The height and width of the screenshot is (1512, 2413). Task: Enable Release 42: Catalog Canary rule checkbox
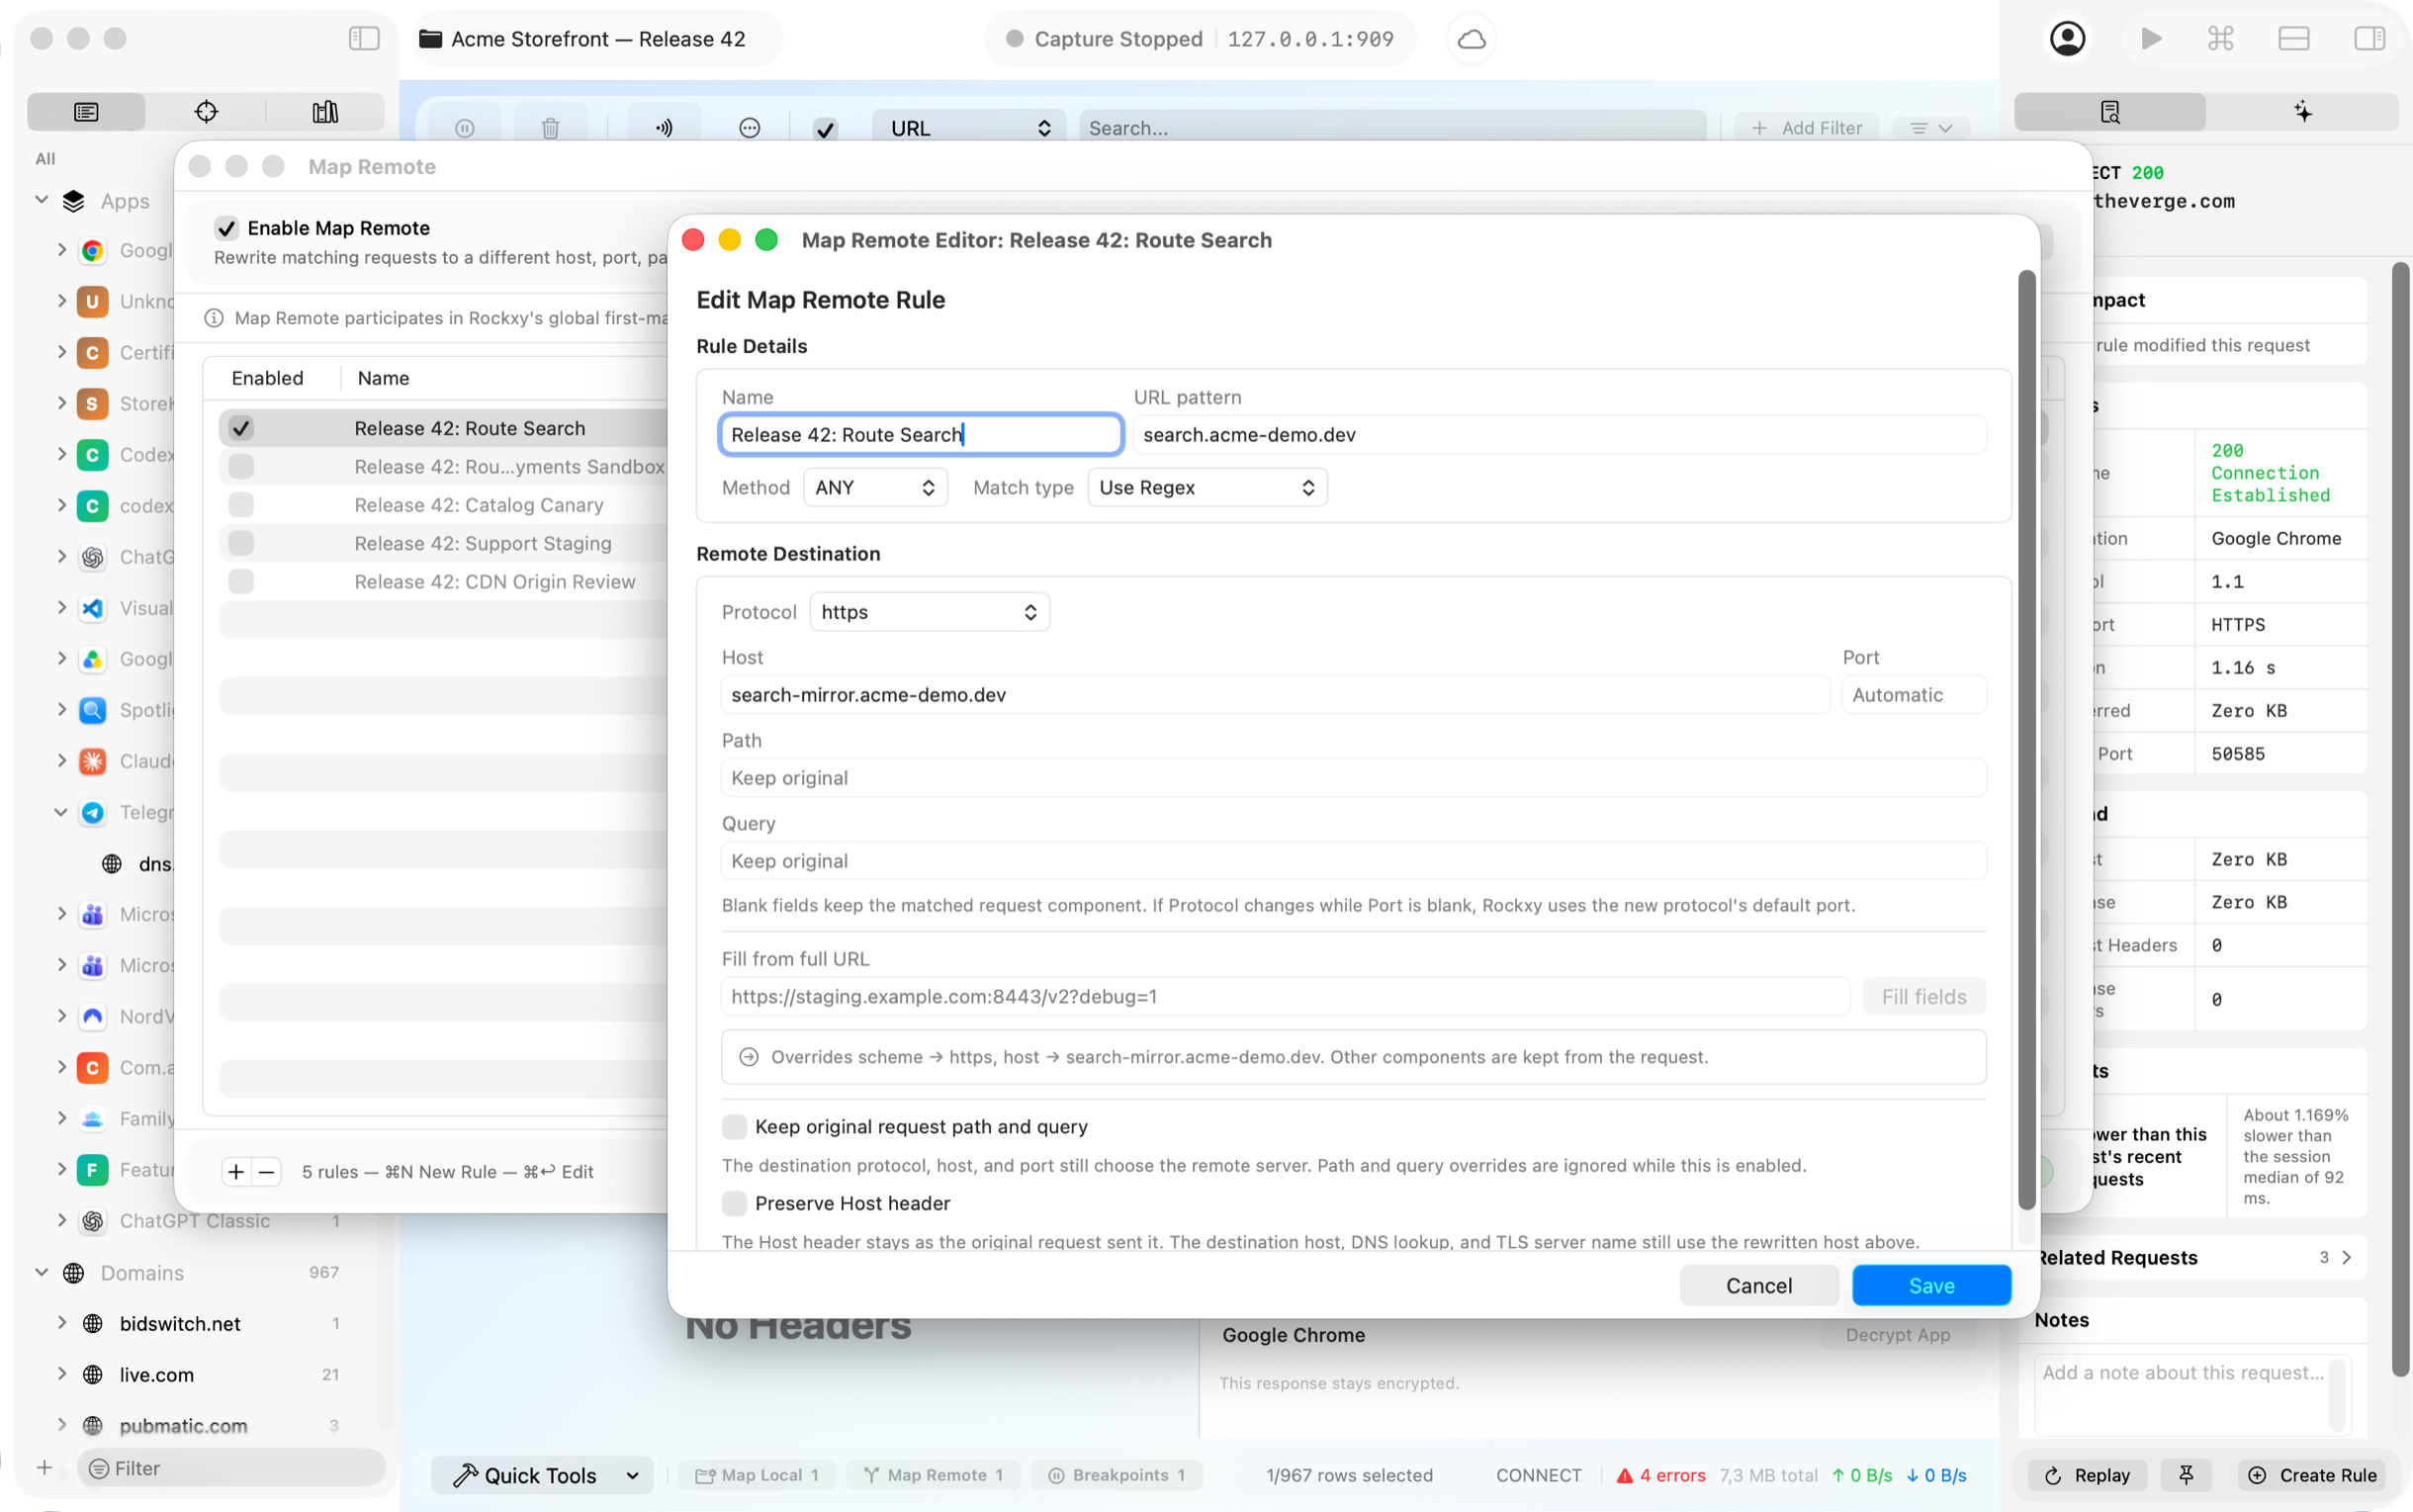(x=241, y=505)
